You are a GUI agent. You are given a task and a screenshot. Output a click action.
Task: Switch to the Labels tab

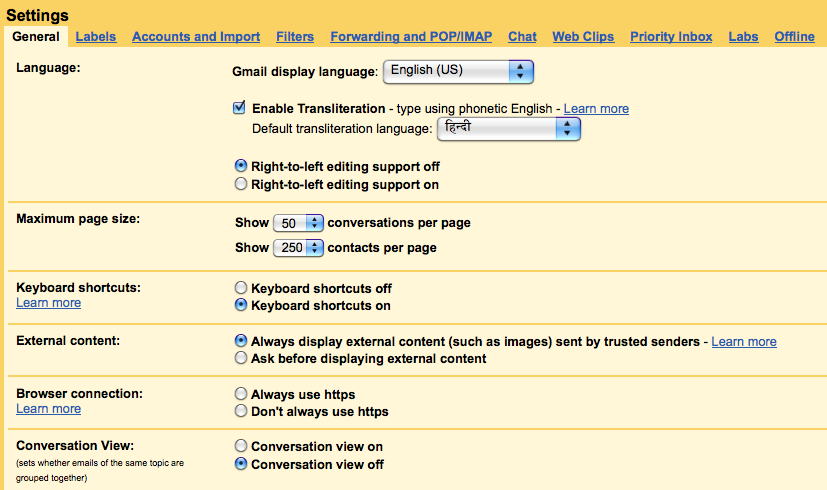(96, 37)
